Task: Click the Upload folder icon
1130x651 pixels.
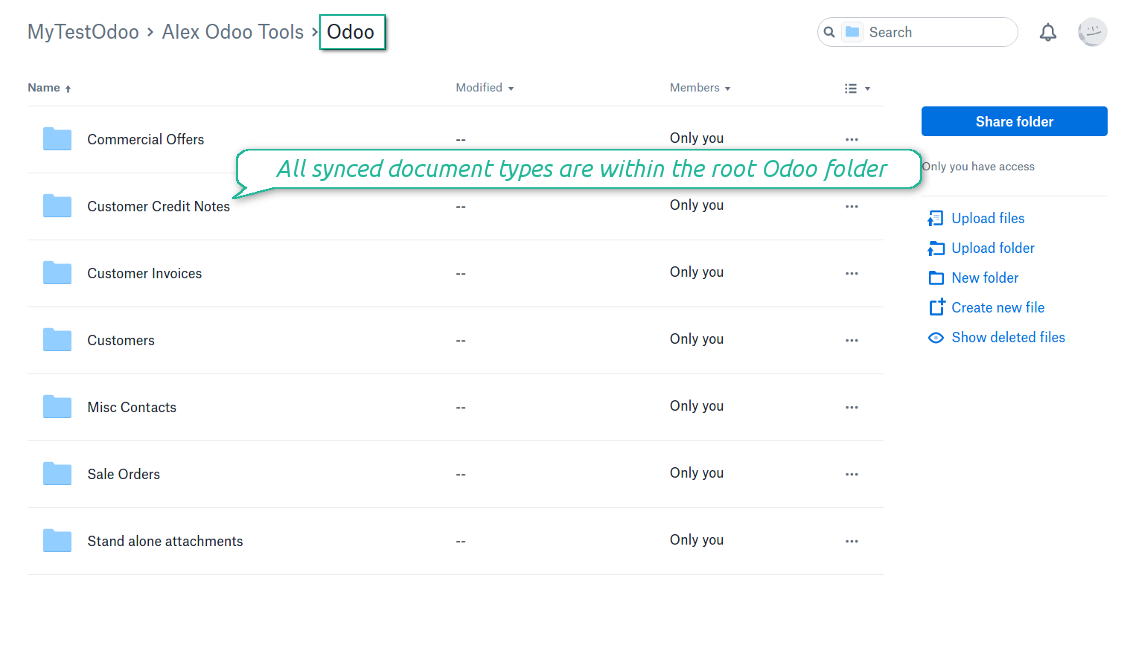Action: pos(936,248)
